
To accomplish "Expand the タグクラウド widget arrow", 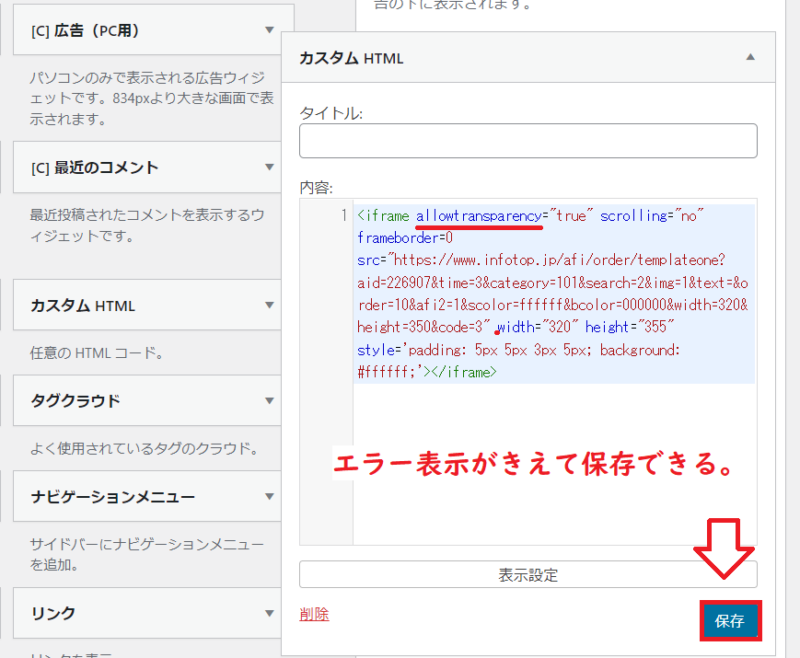I will pos(269,401).
